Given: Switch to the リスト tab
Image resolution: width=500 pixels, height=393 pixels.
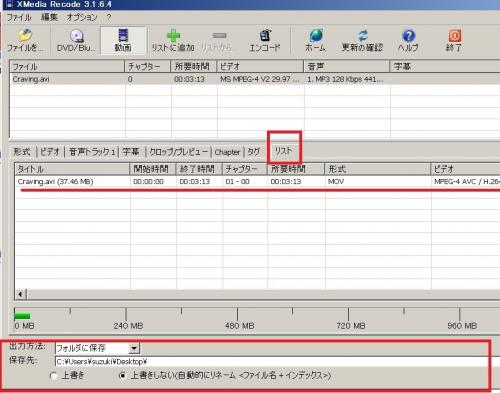Looking at the screenshot, I should click(283, 151).
